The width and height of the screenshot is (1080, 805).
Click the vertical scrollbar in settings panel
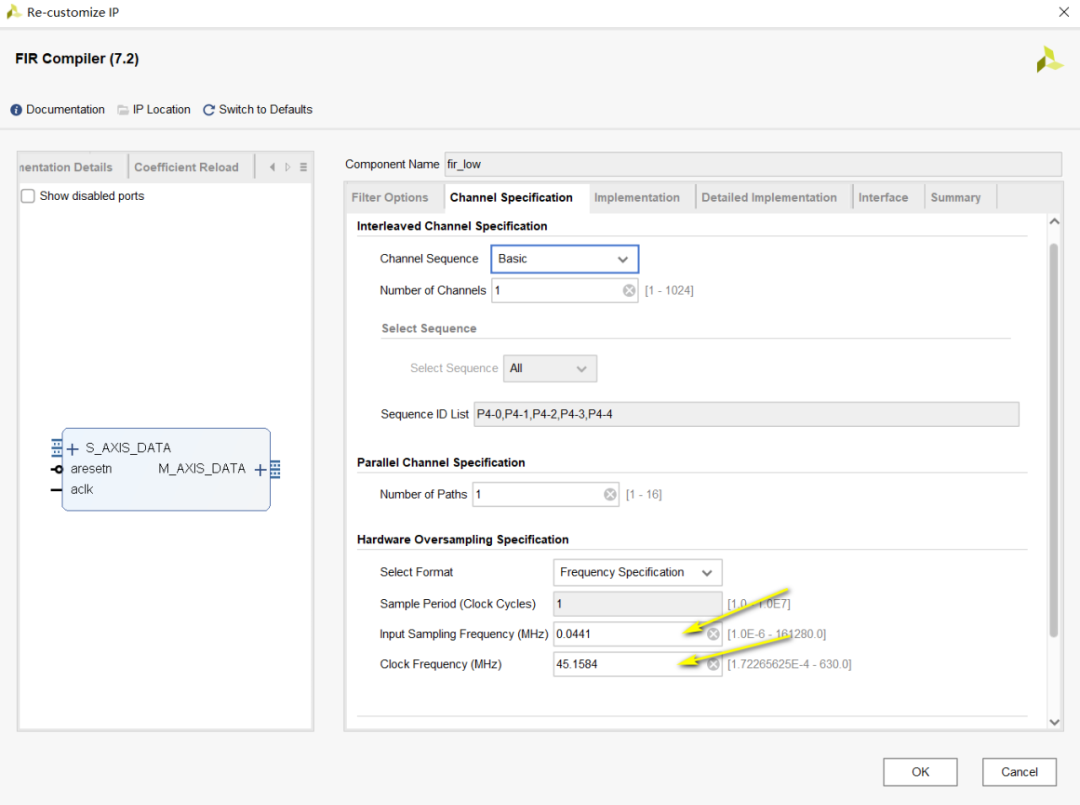[1053, 440]
